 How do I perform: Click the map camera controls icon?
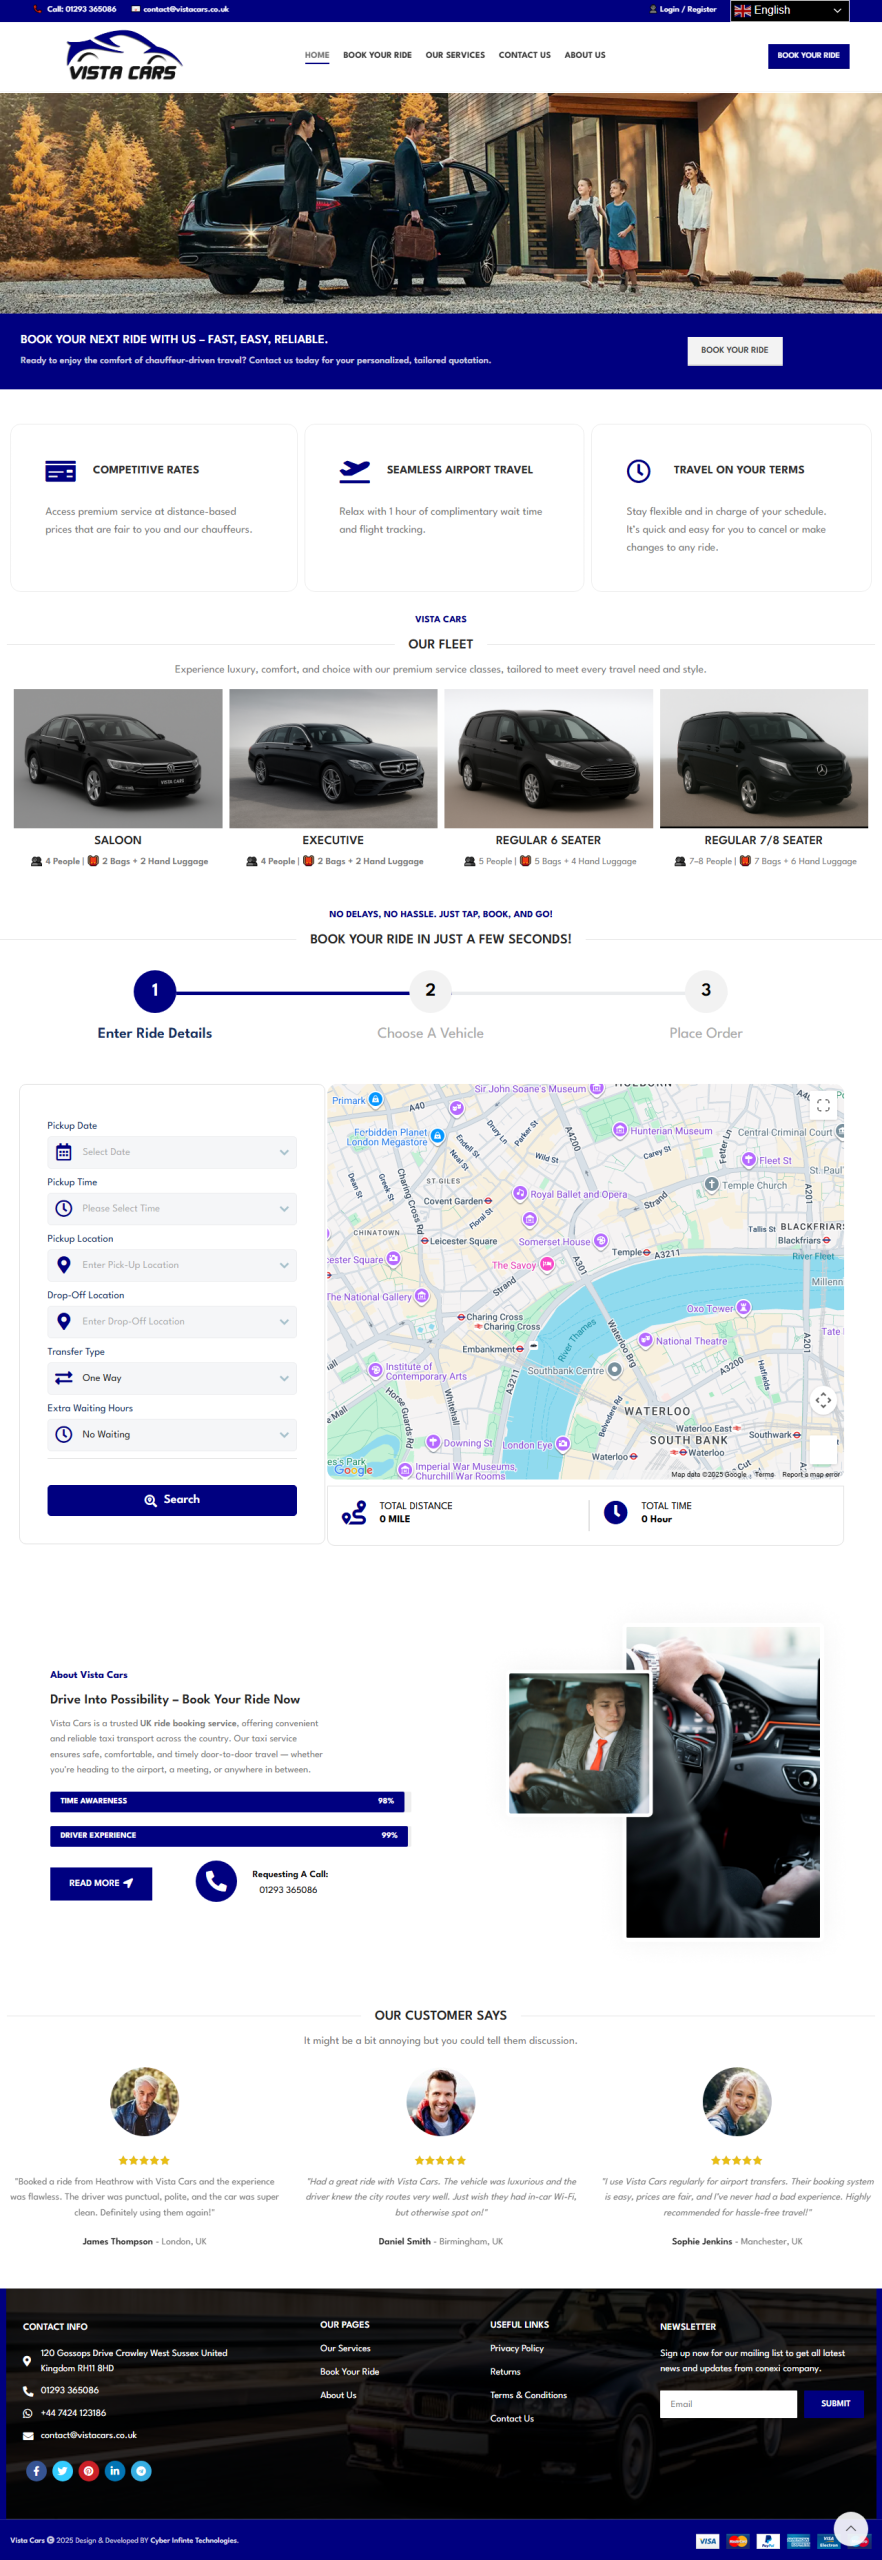pos(823,1400)
